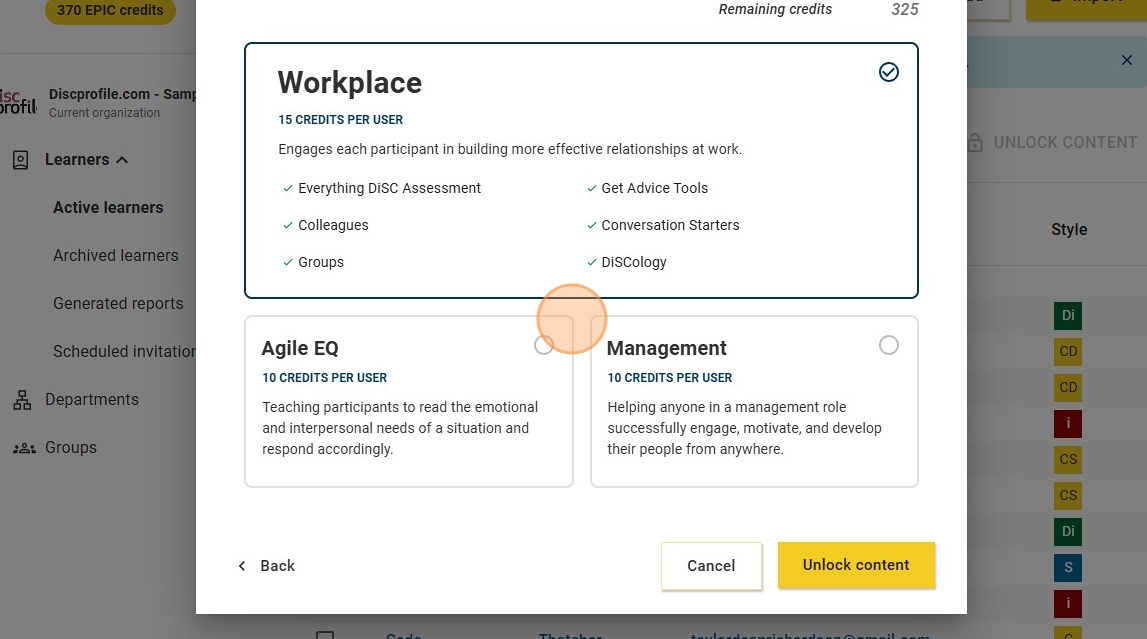
Task: Open Archived learners page
Action: click(116, 255)
